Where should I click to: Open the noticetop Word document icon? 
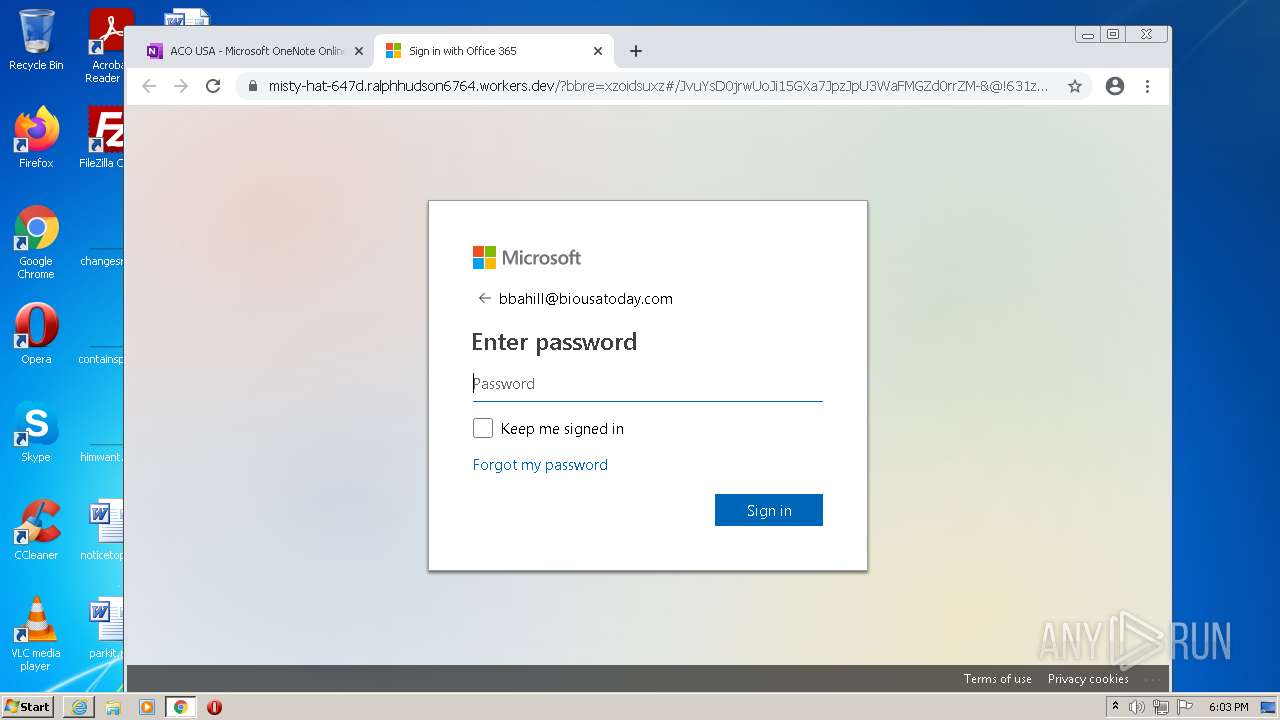pyautogui.click(x=103, y=530)
